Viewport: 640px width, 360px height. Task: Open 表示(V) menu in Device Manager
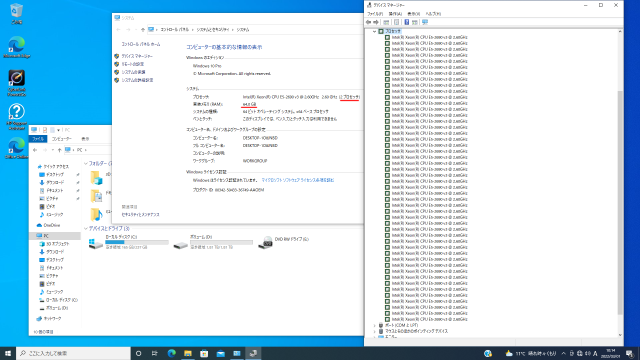[413, 14]
